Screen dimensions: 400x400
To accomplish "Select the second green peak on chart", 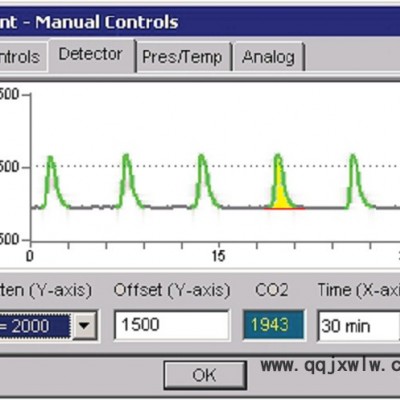I will pyautogui.click(x=127, y=181).
